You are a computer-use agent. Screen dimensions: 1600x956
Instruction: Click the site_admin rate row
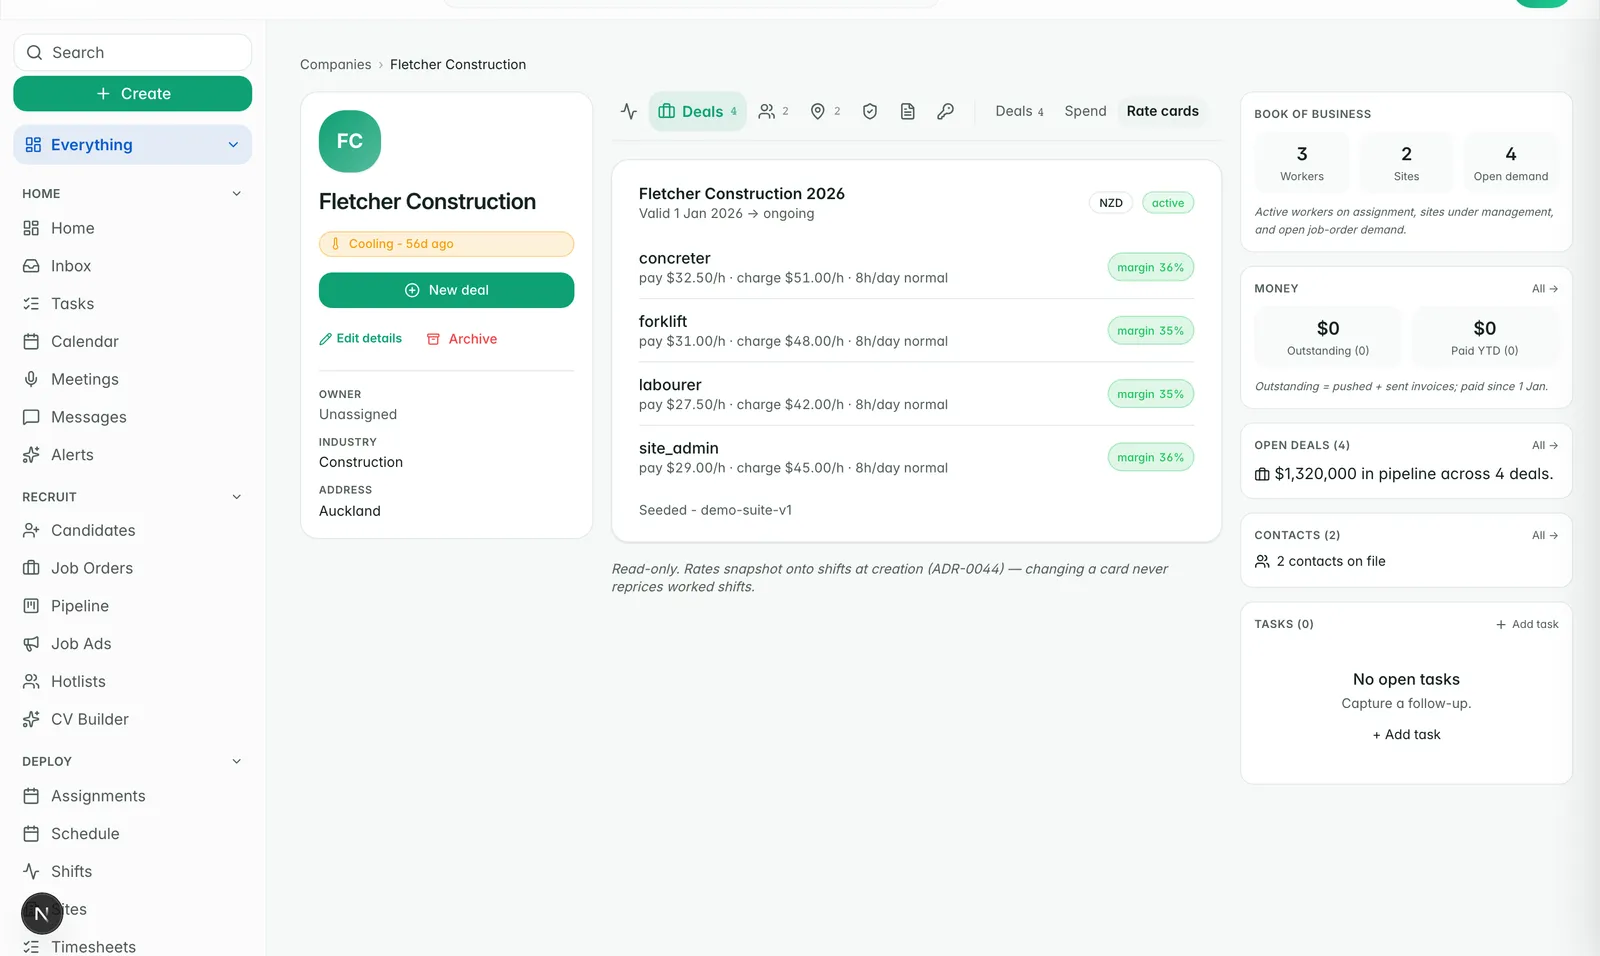point(916,458)
